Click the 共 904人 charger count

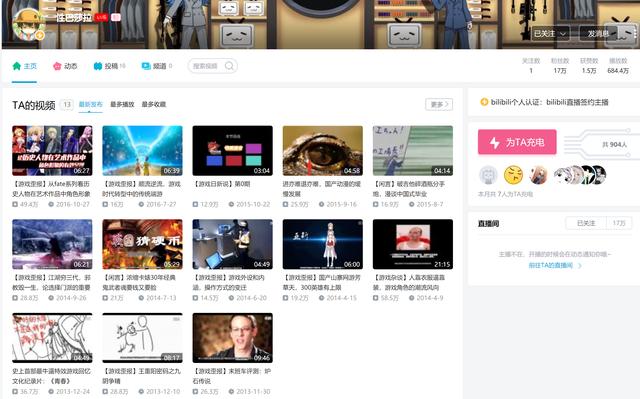coord(614,144)
